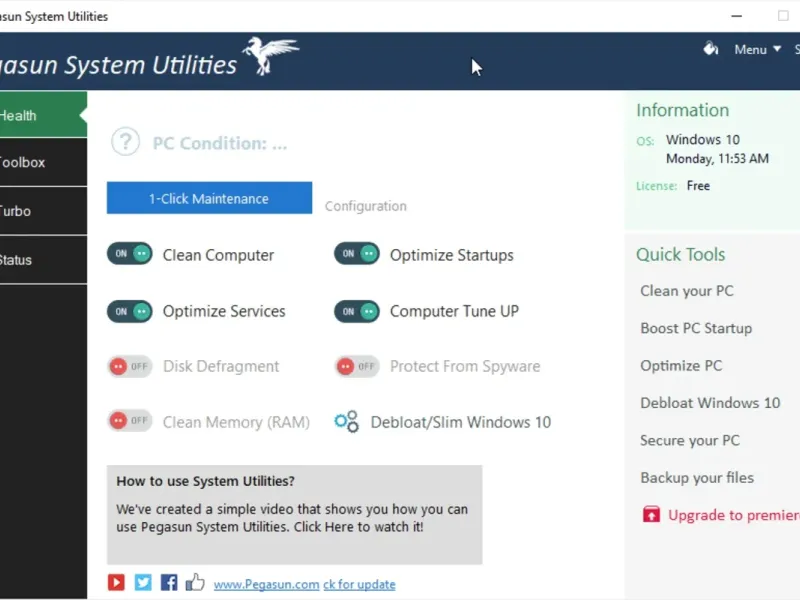Open the Facebook icon link
This screenshot has height=600, width=800.
point(169,582)
